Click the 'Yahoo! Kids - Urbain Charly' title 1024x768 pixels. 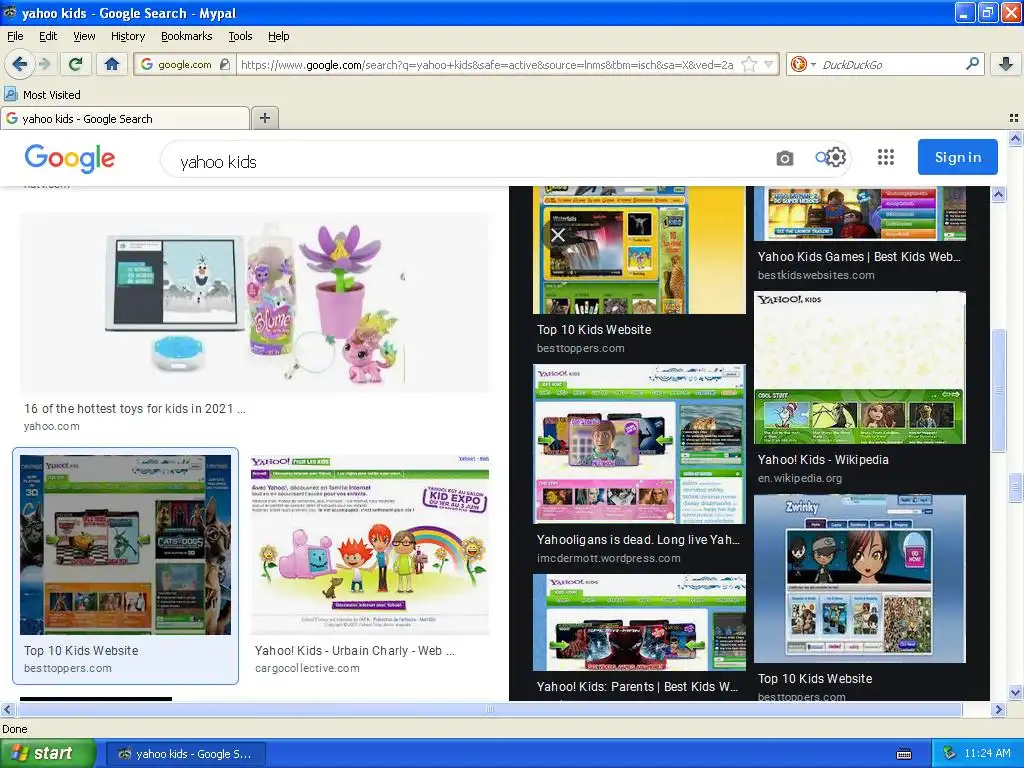click(x=355, y=650)
